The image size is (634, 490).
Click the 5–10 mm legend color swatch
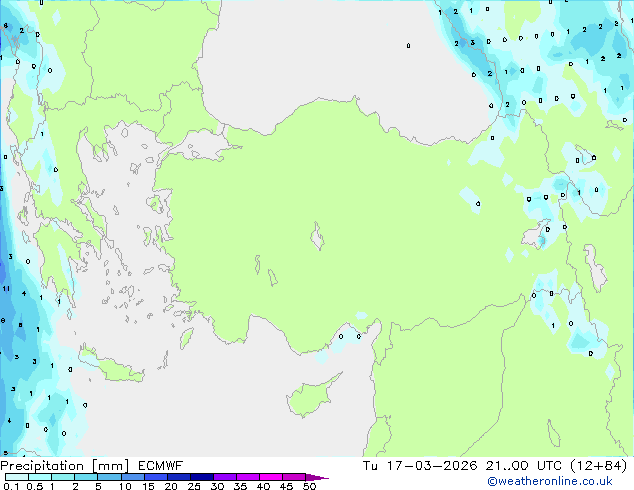pyautogui.click(x=109, y=477)
